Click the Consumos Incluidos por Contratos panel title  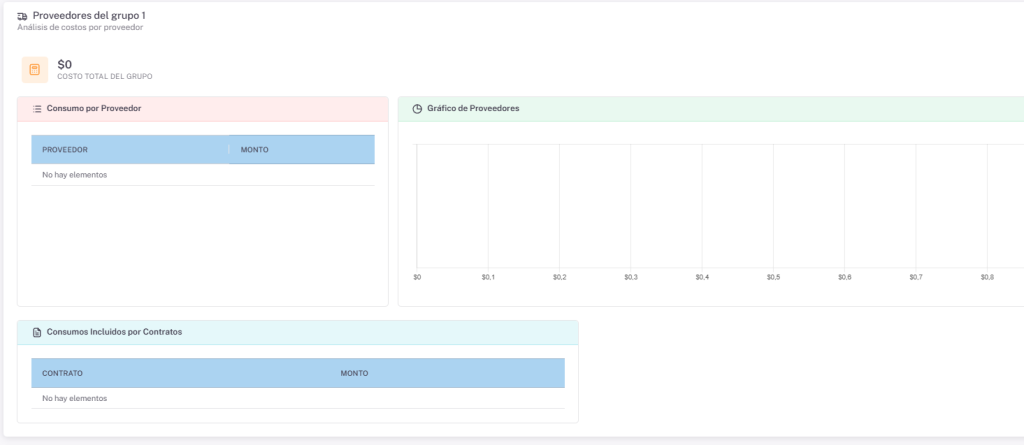tap(114, 332)
